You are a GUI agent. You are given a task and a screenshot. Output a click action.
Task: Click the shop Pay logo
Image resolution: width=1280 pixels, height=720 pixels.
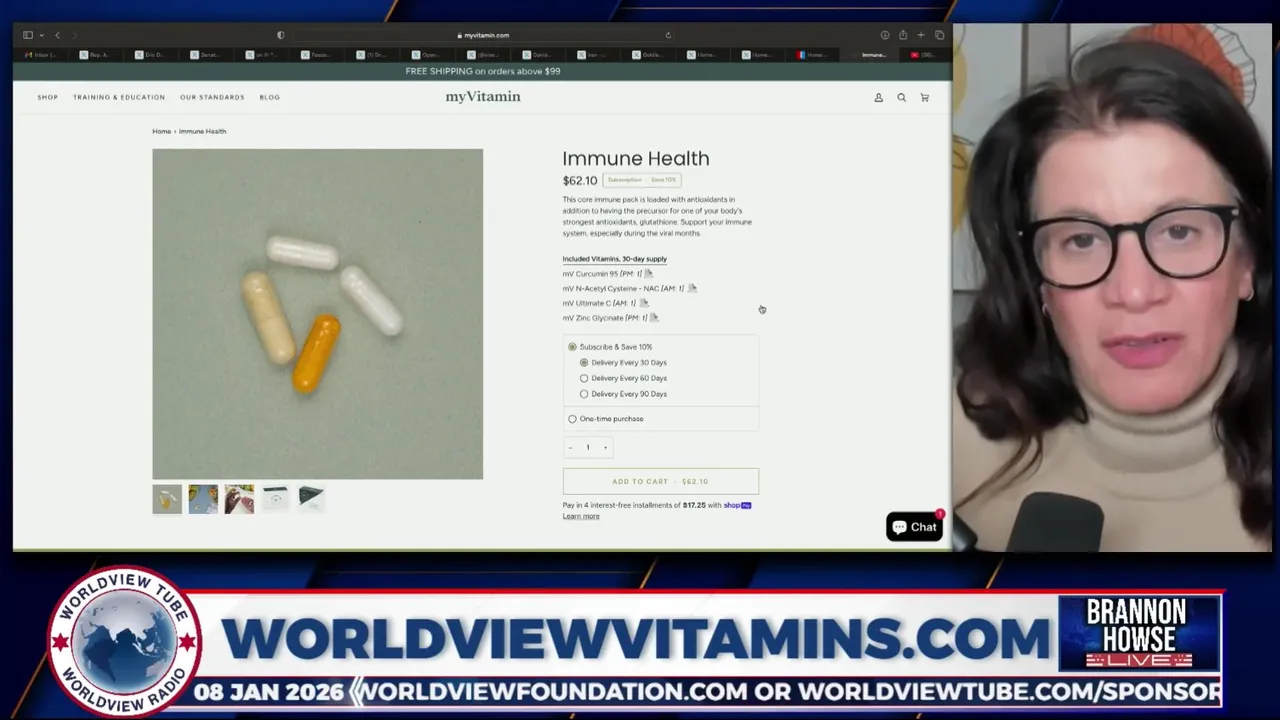(x=738, y=505)
